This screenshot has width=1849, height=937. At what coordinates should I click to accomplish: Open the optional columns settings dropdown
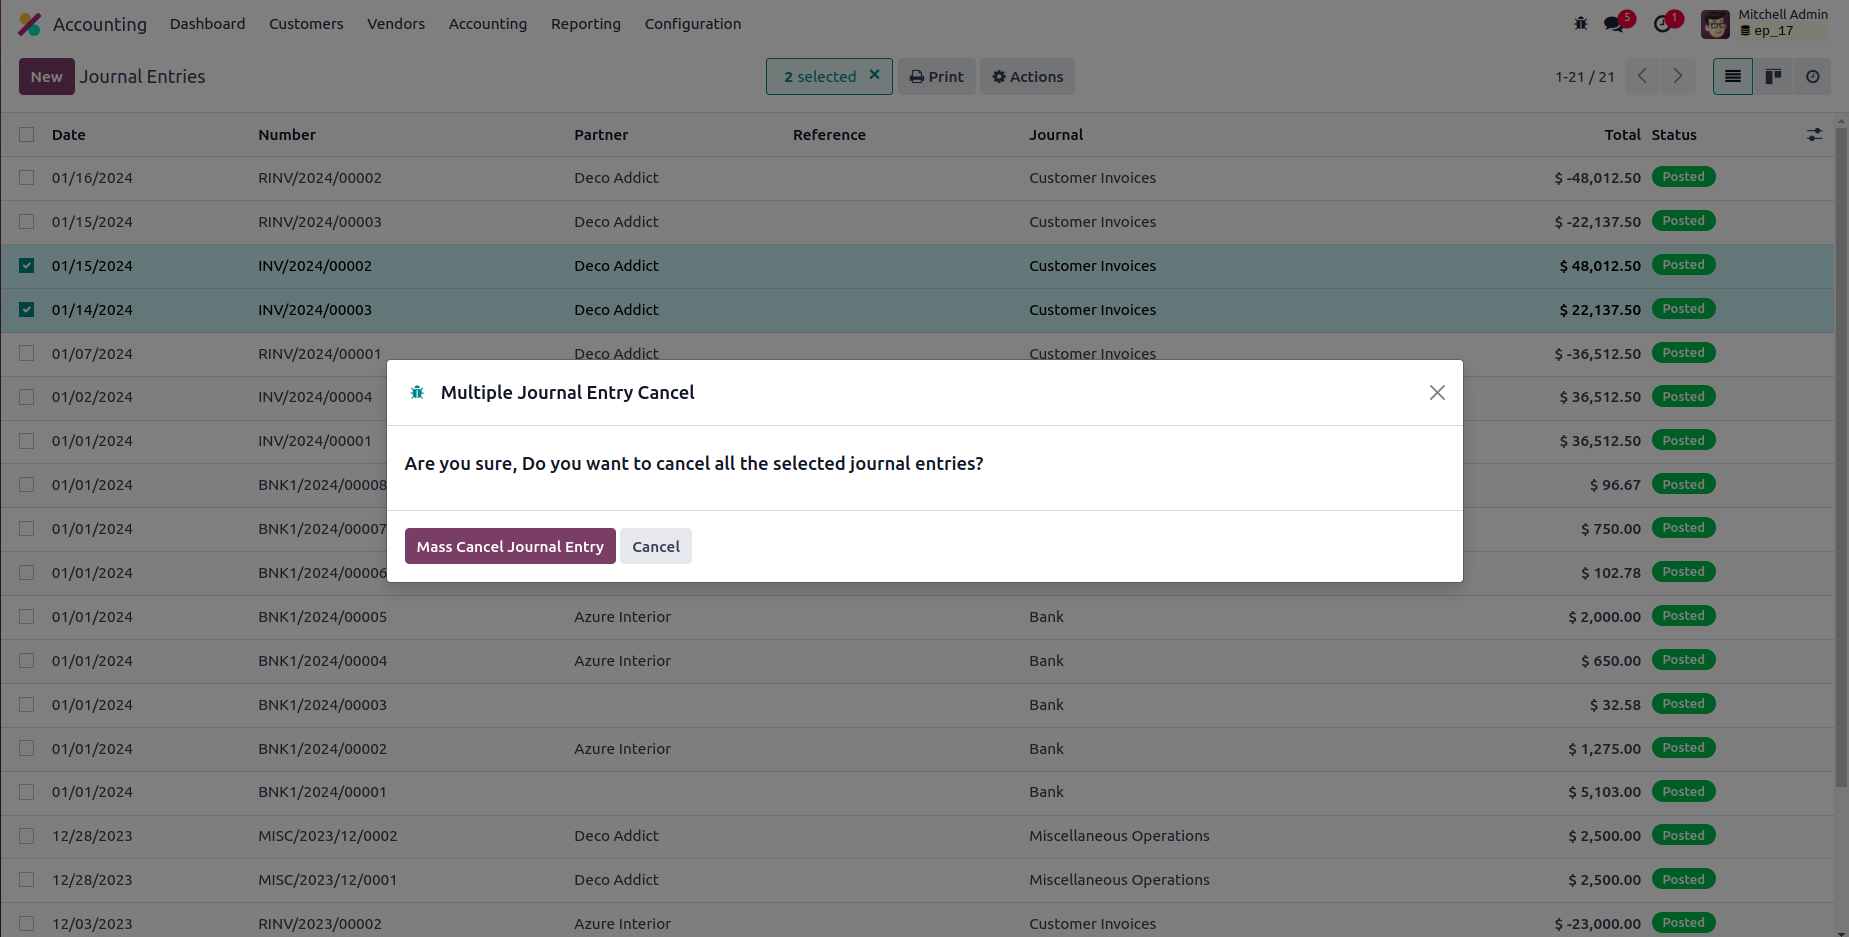tap(1814, 135)
